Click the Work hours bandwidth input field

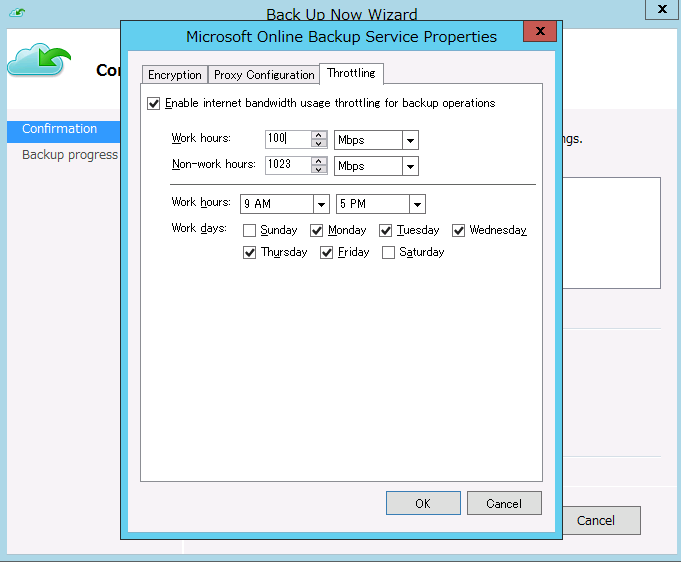[287, 140]
